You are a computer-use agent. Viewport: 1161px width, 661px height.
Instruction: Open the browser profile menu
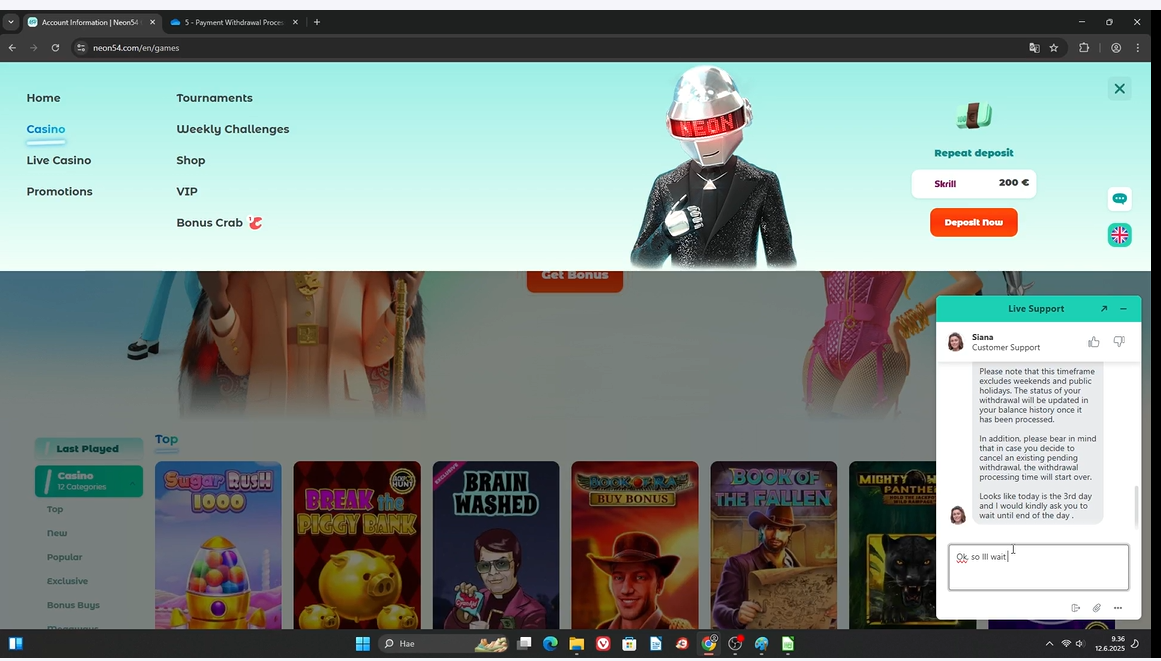pyautogui.click(x=1116, y=47)
